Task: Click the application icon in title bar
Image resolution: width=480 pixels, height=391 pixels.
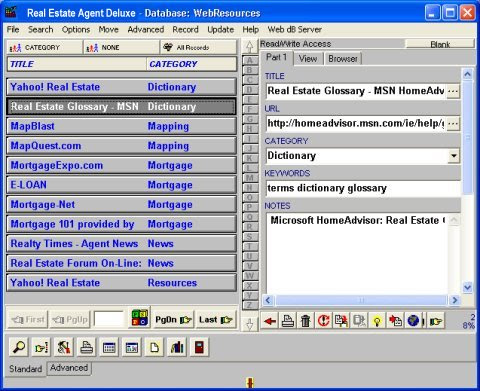Action: (12, 13)
